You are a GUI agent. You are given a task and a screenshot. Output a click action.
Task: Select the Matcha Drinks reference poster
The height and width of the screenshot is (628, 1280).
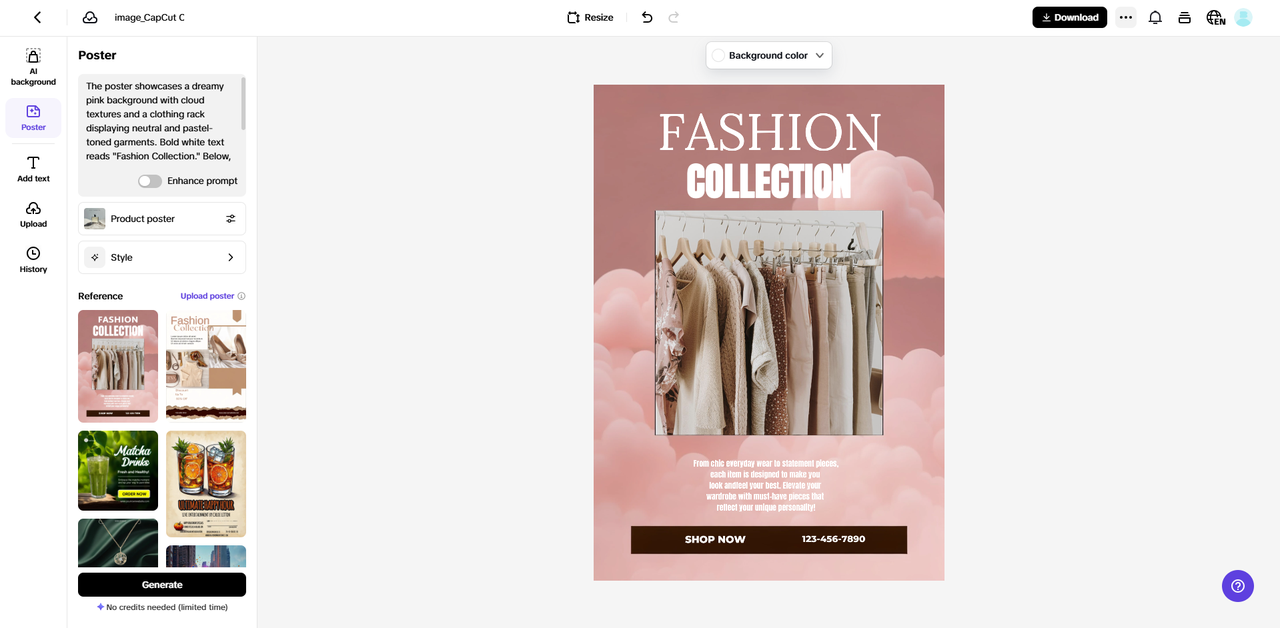point(118,471)
